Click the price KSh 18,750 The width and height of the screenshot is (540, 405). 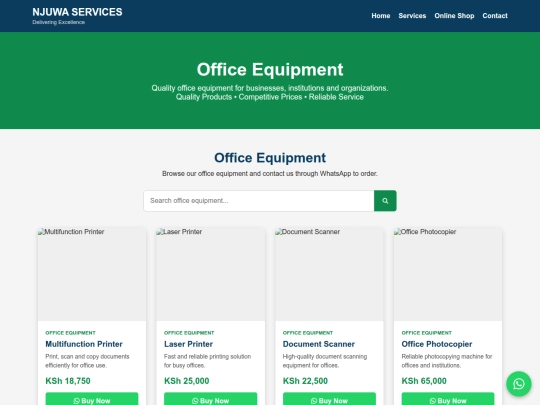point(68,381)
